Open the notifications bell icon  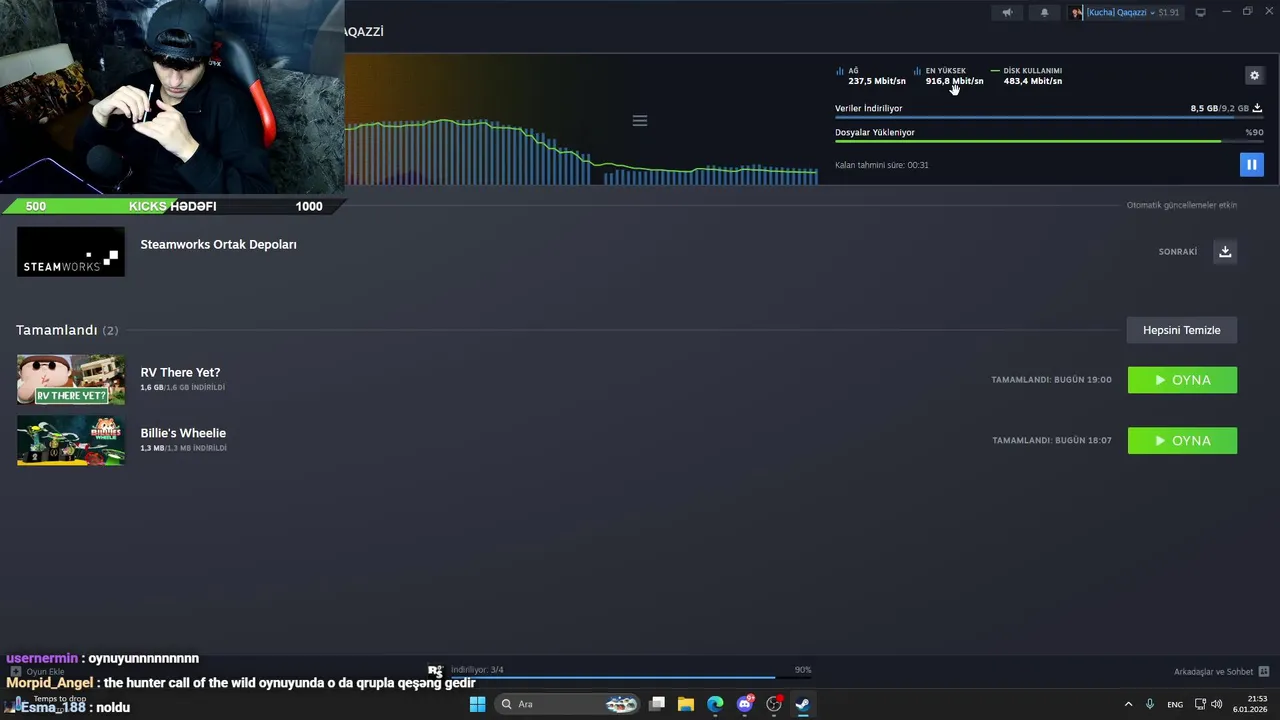click(1045, 13)
